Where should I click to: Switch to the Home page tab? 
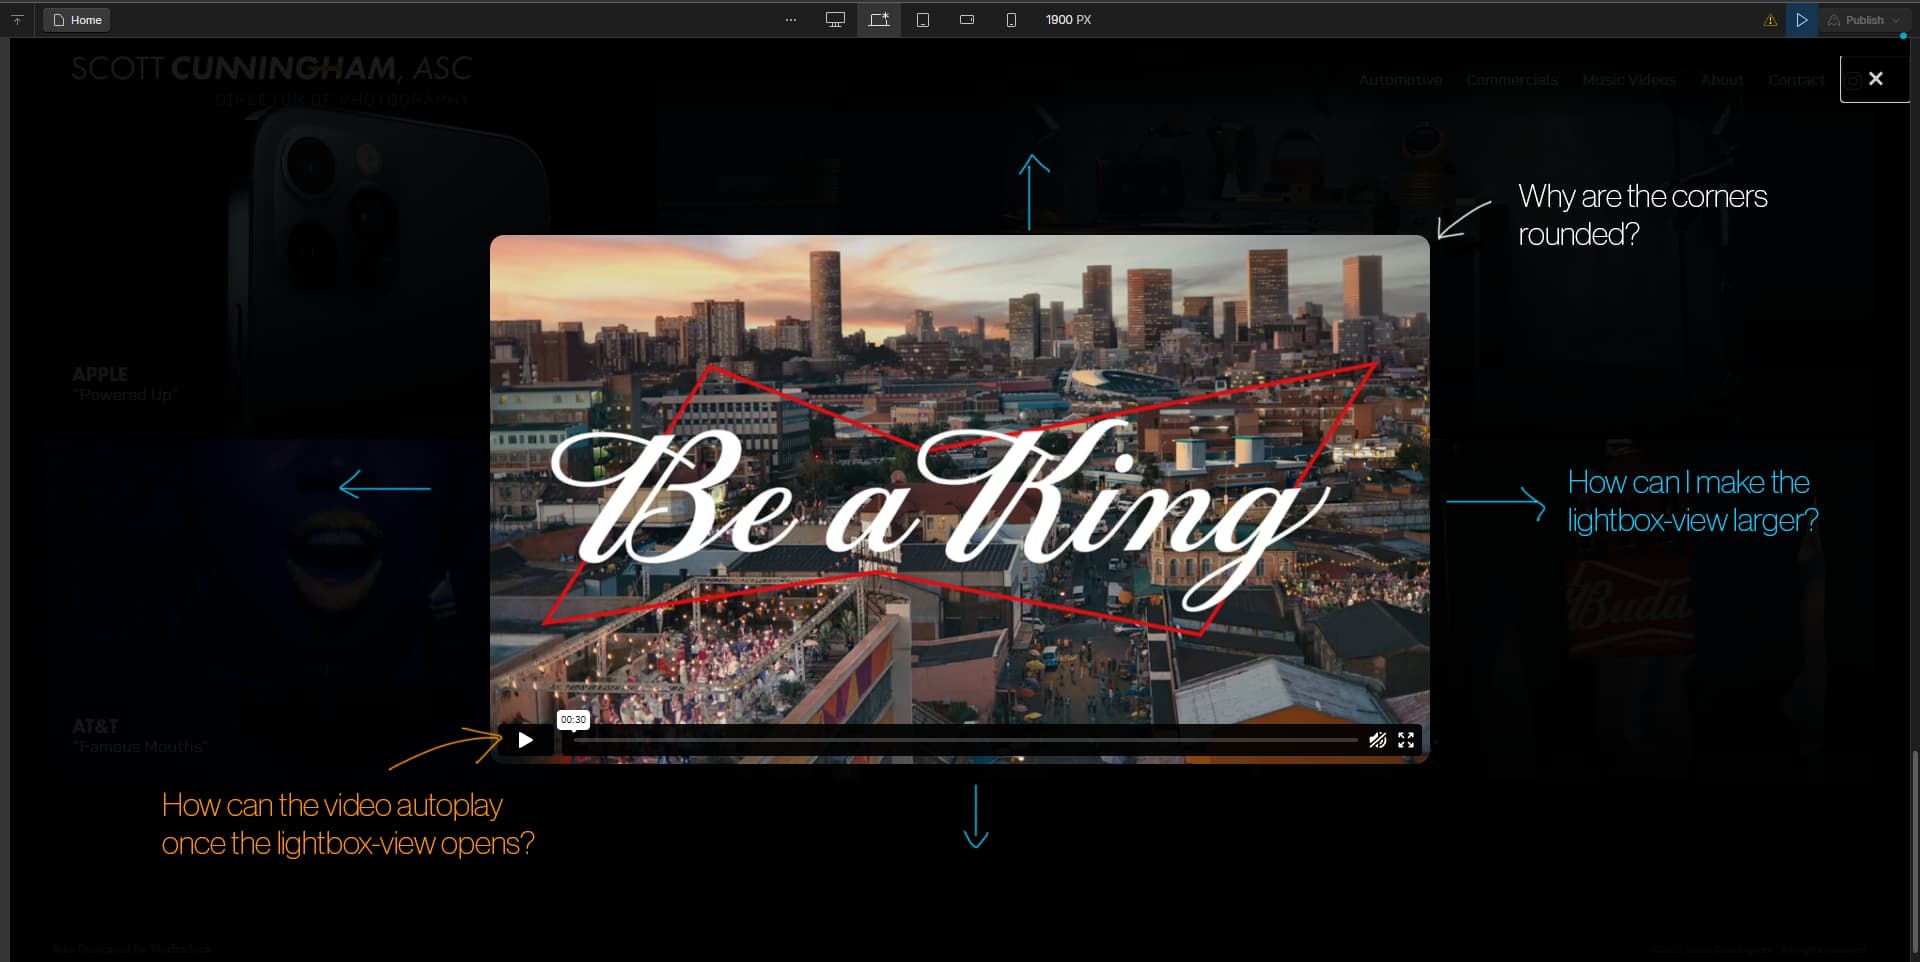click(76, 19)
